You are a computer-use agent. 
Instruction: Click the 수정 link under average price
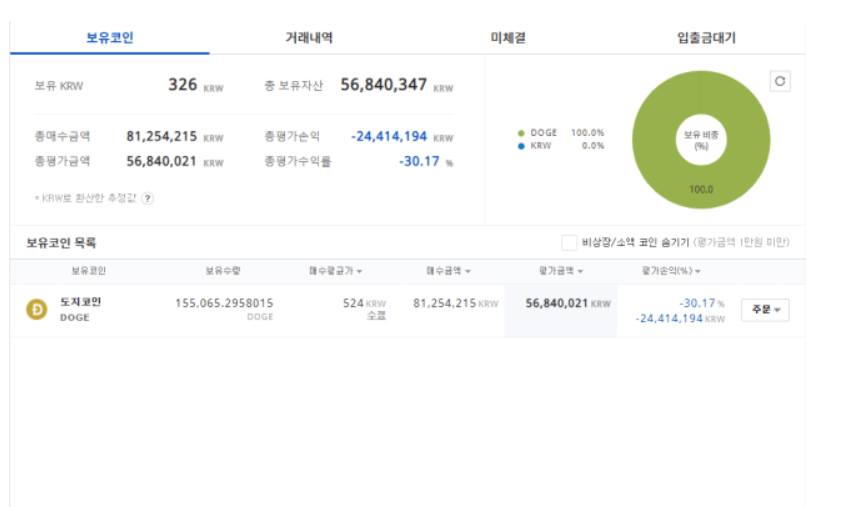point(377,315)
